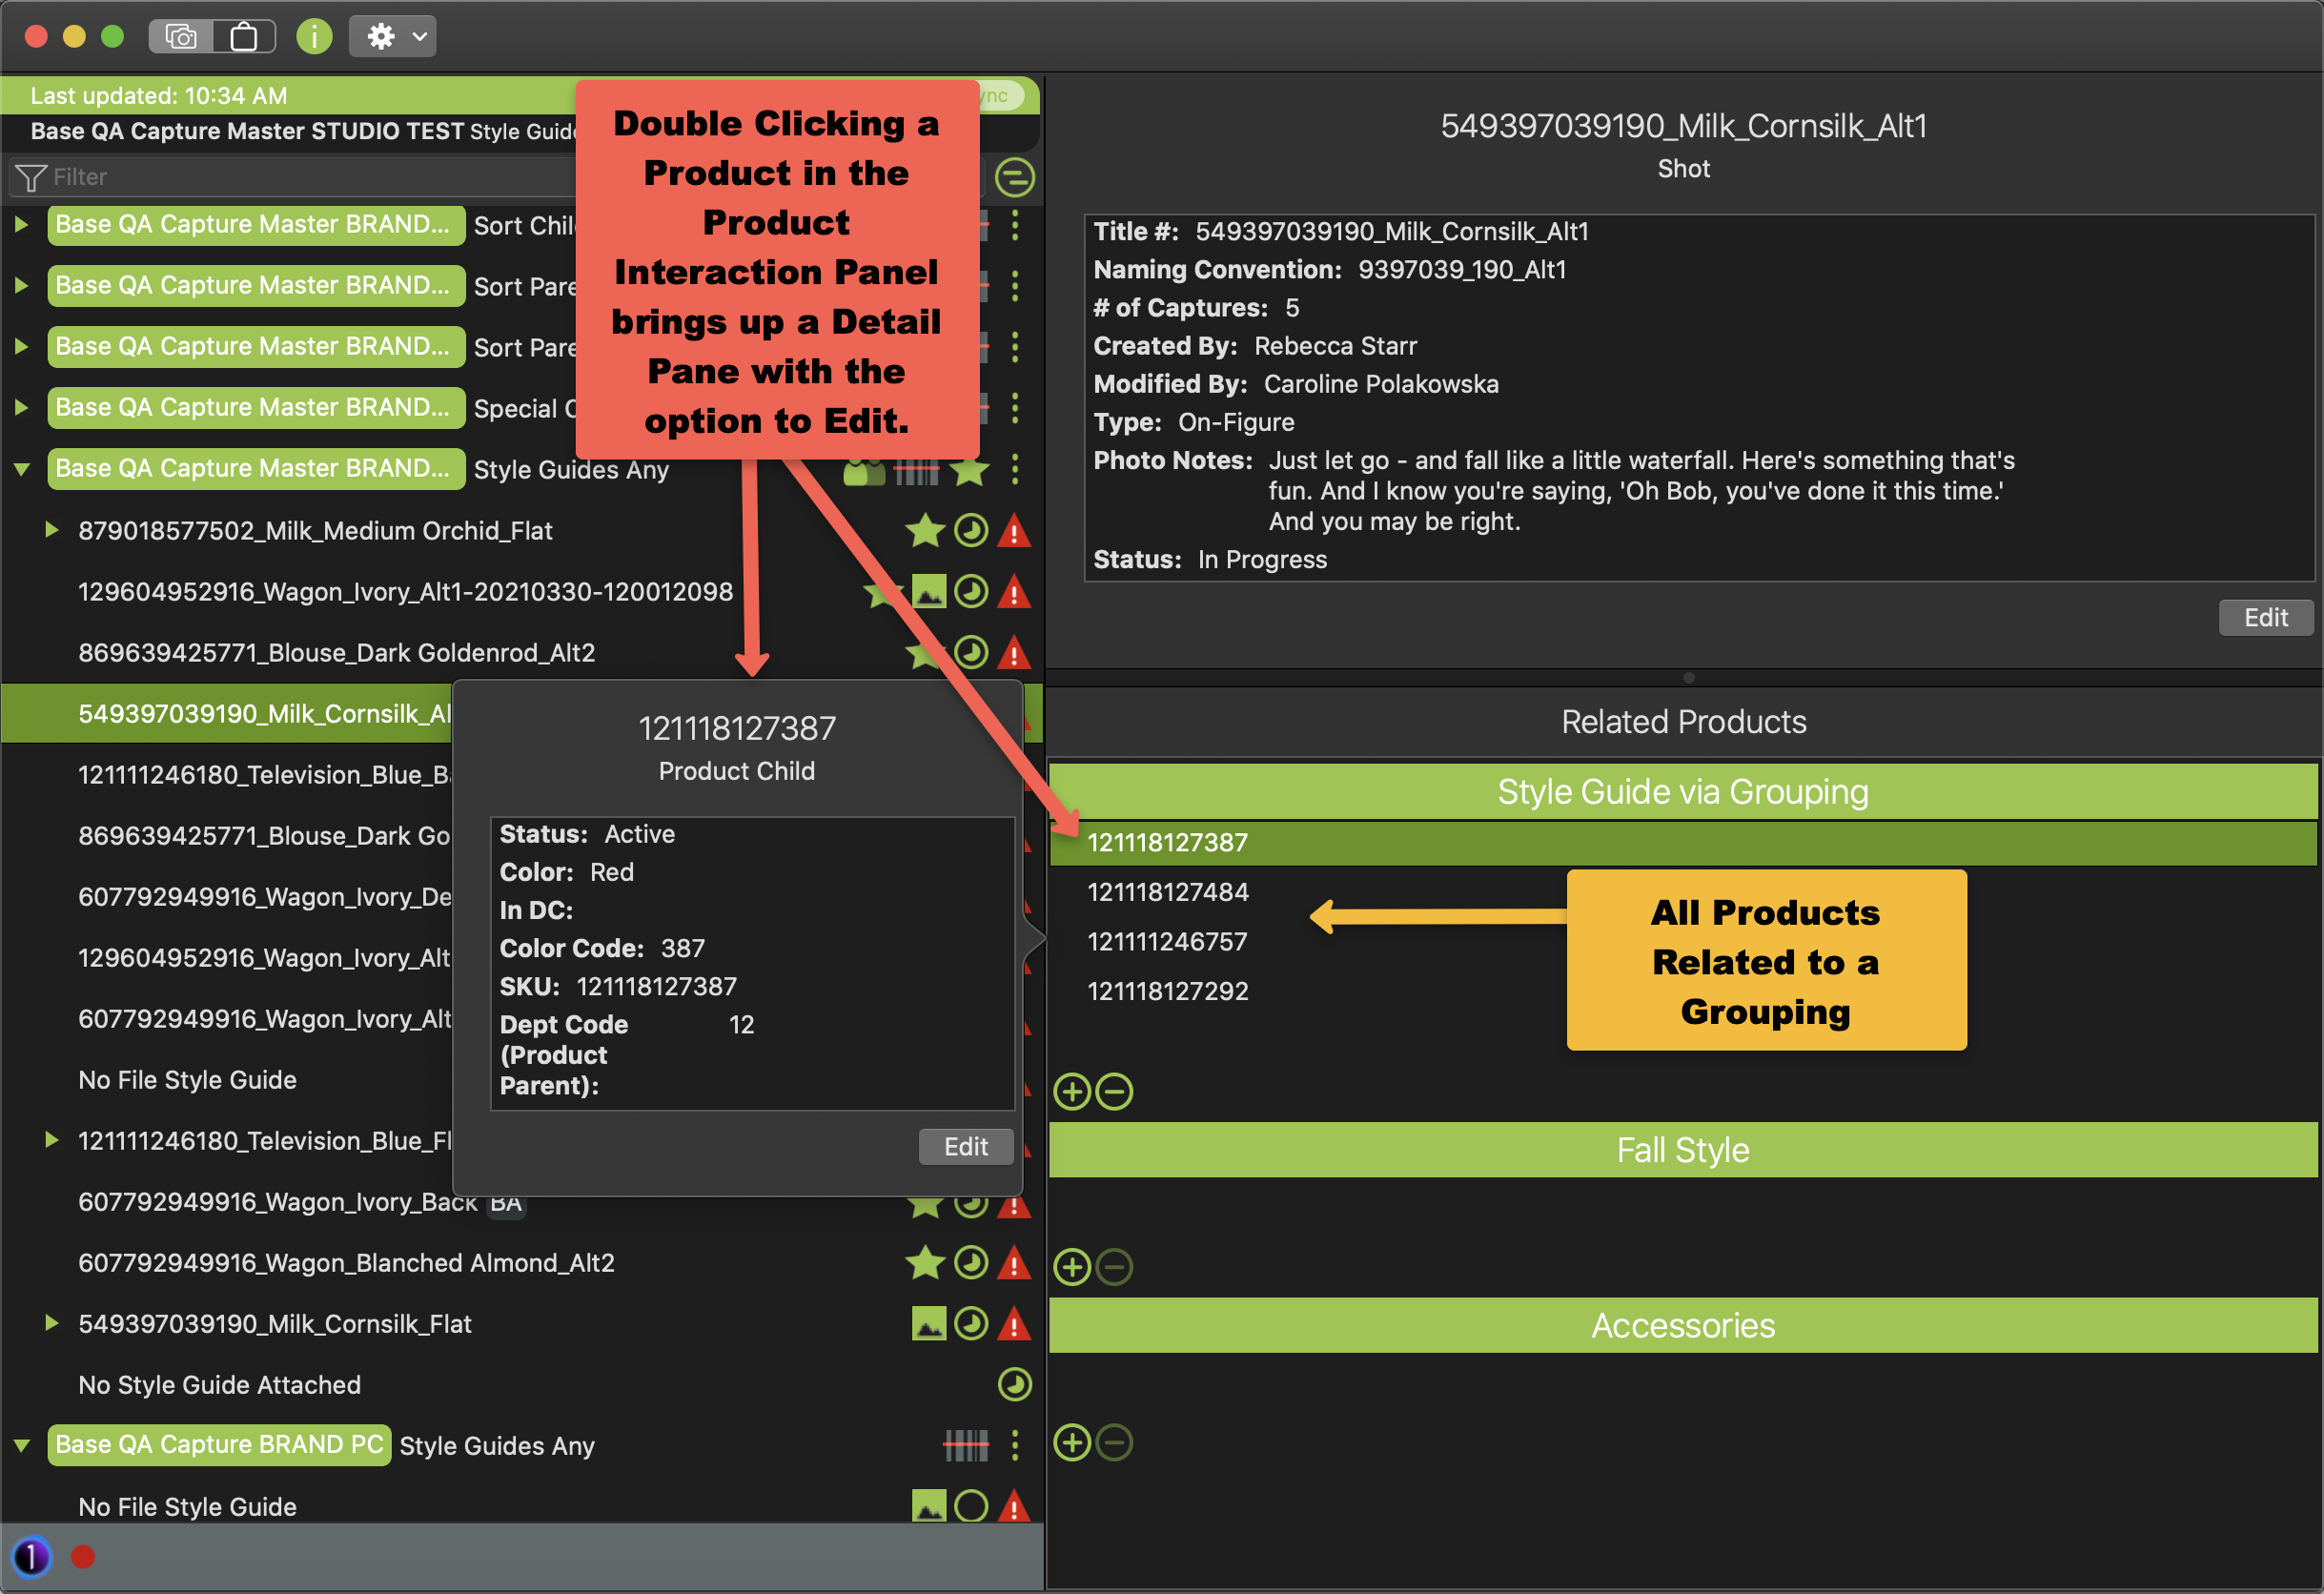The height and width of the screenshot is (1594, 2324).
Task: Select related product 121118127484
Action: 1167,892
